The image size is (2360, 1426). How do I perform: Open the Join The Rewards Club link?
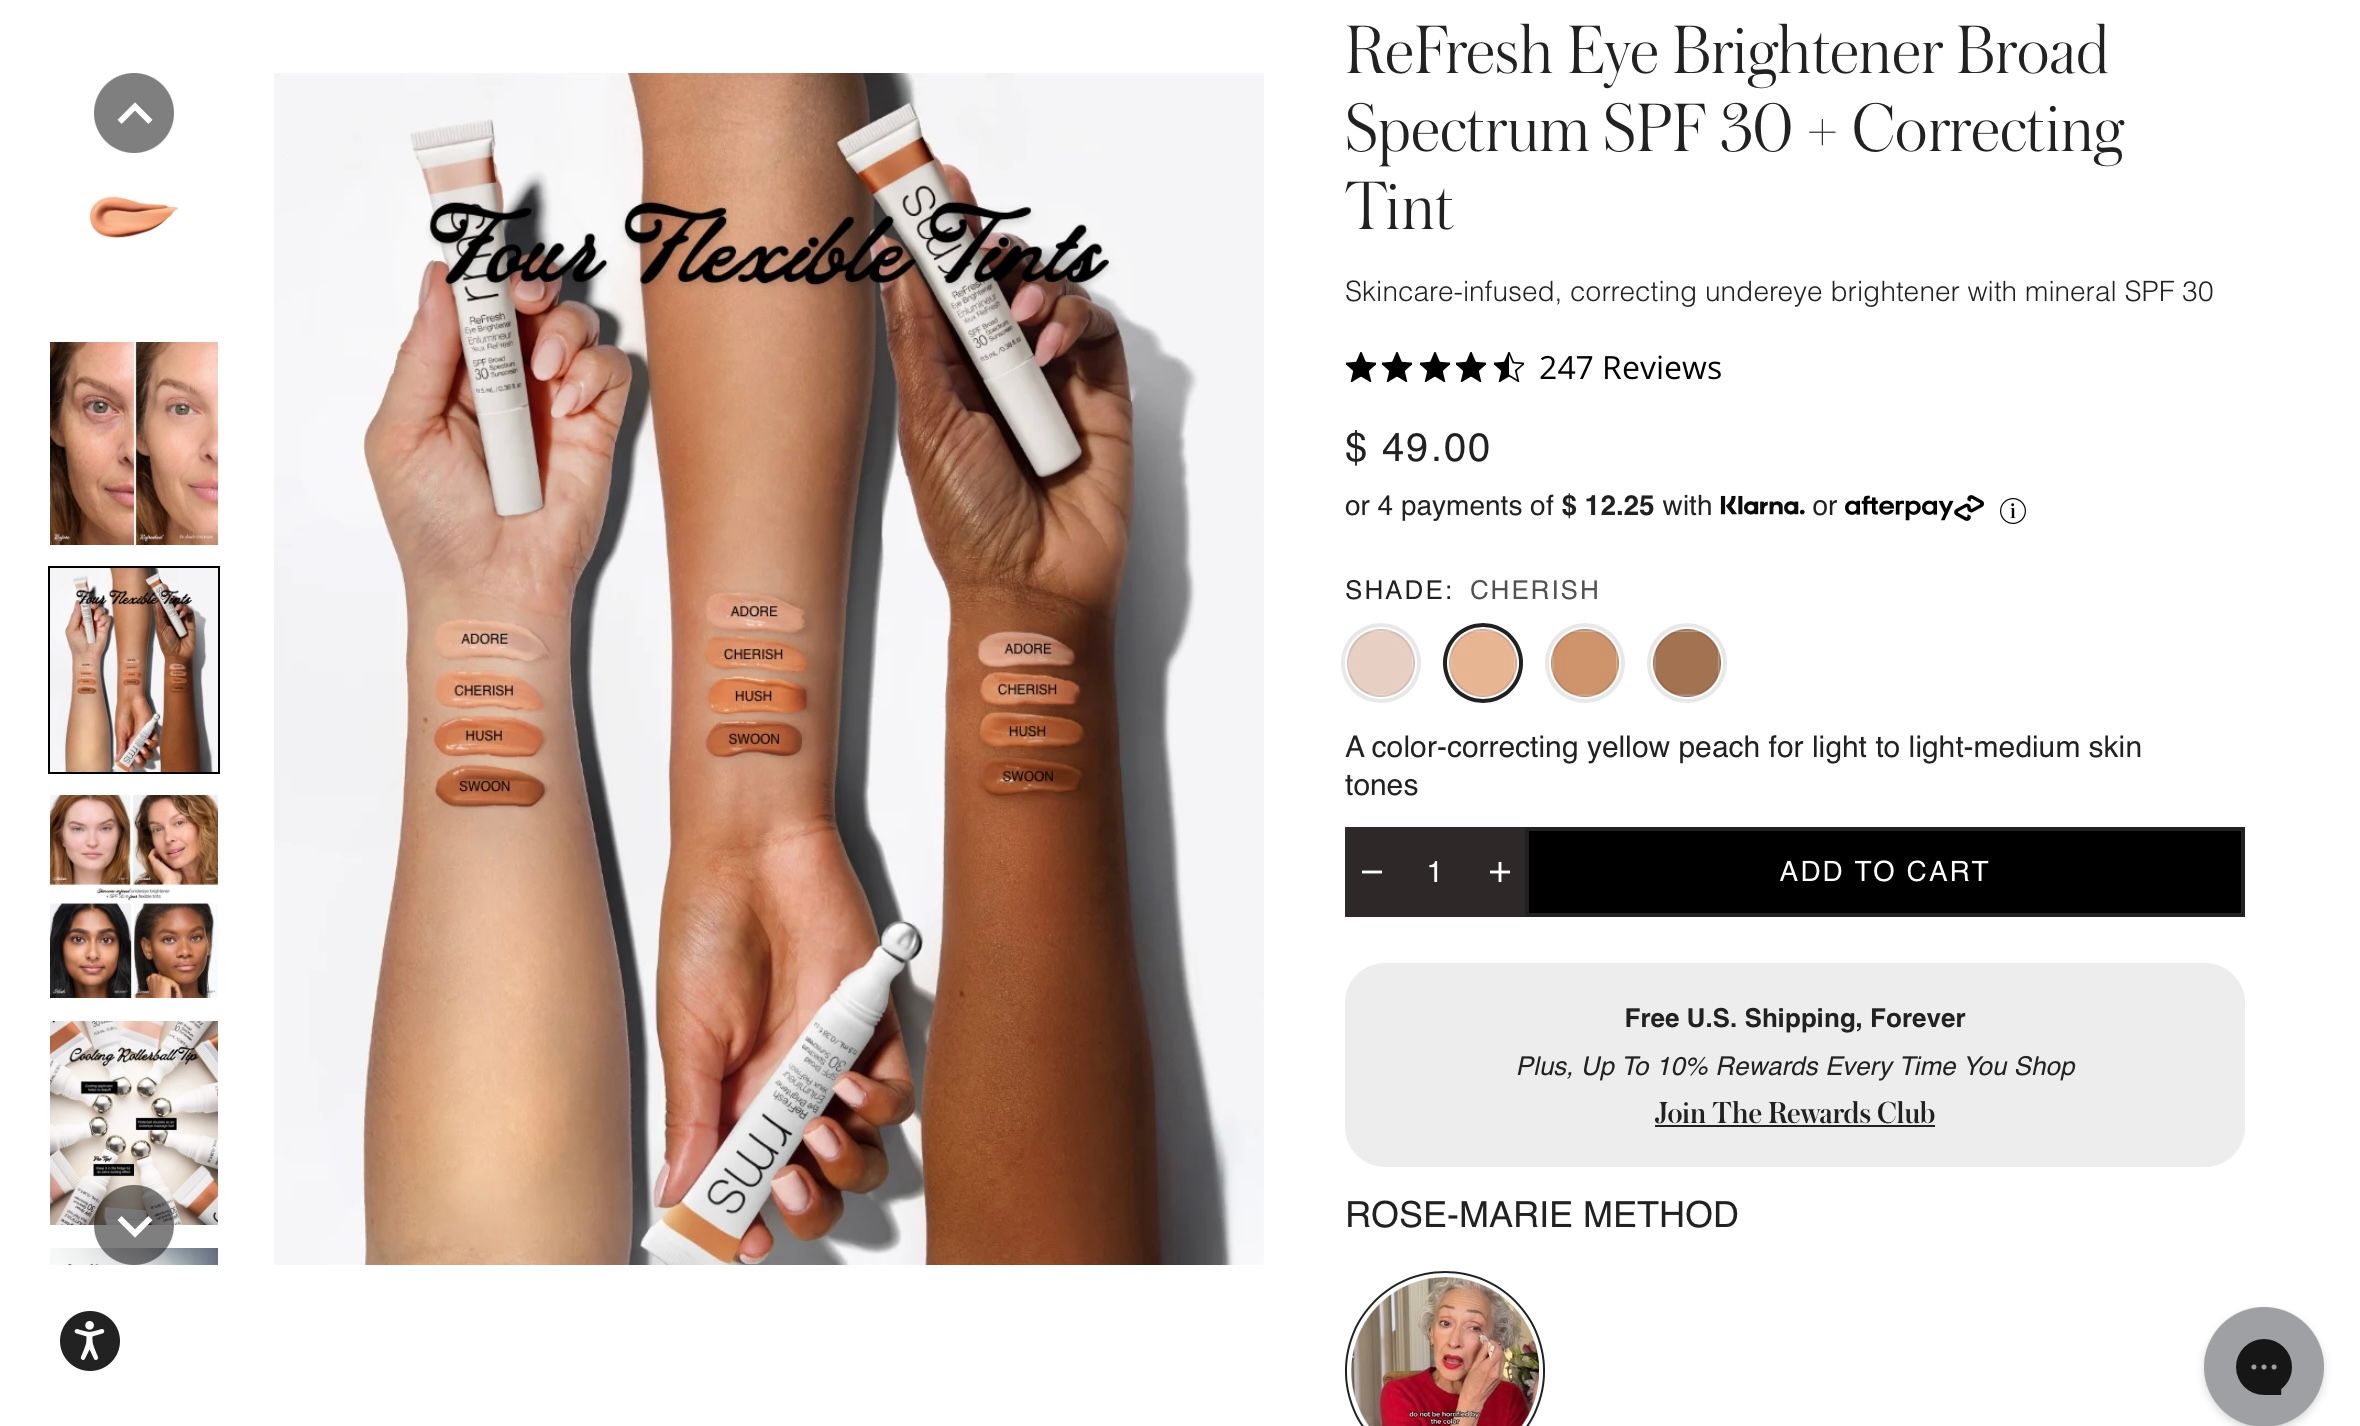1794,1113
